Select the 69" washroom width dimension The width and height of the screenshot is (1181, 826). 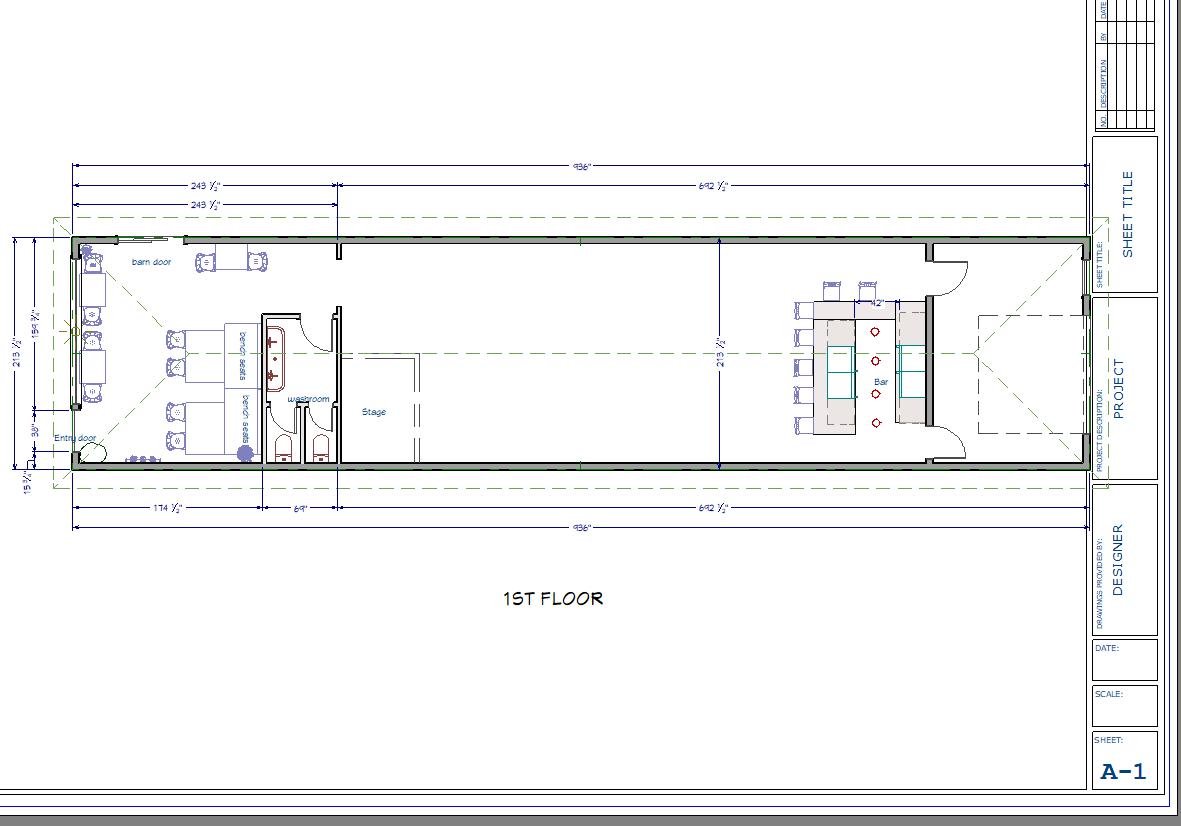[300, 508]
